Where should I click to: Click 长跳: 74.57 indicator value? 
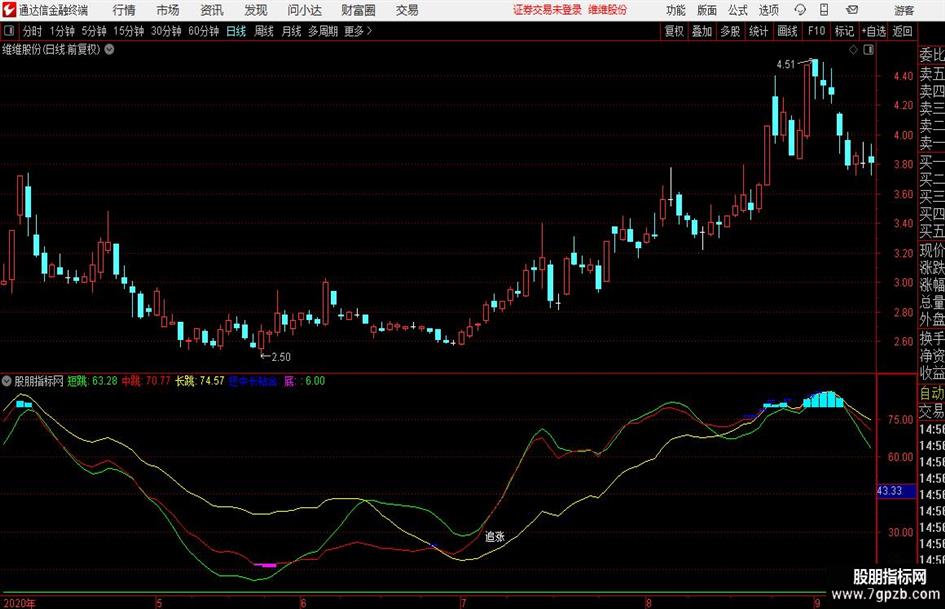[199, 381]
